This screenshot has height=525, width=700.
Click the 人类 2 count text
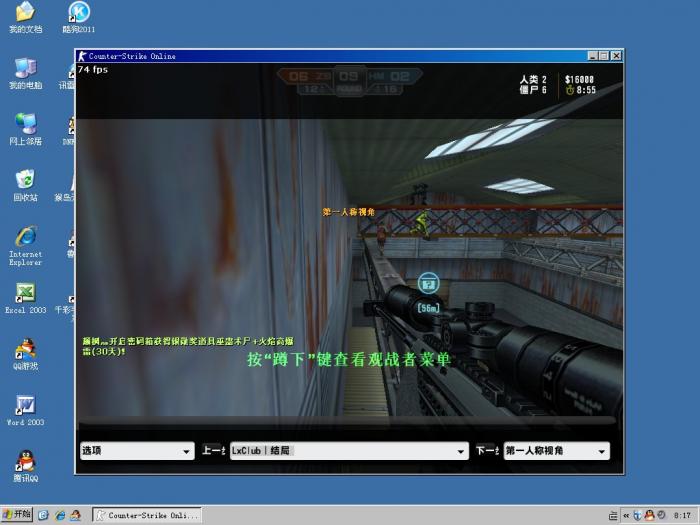533,79
